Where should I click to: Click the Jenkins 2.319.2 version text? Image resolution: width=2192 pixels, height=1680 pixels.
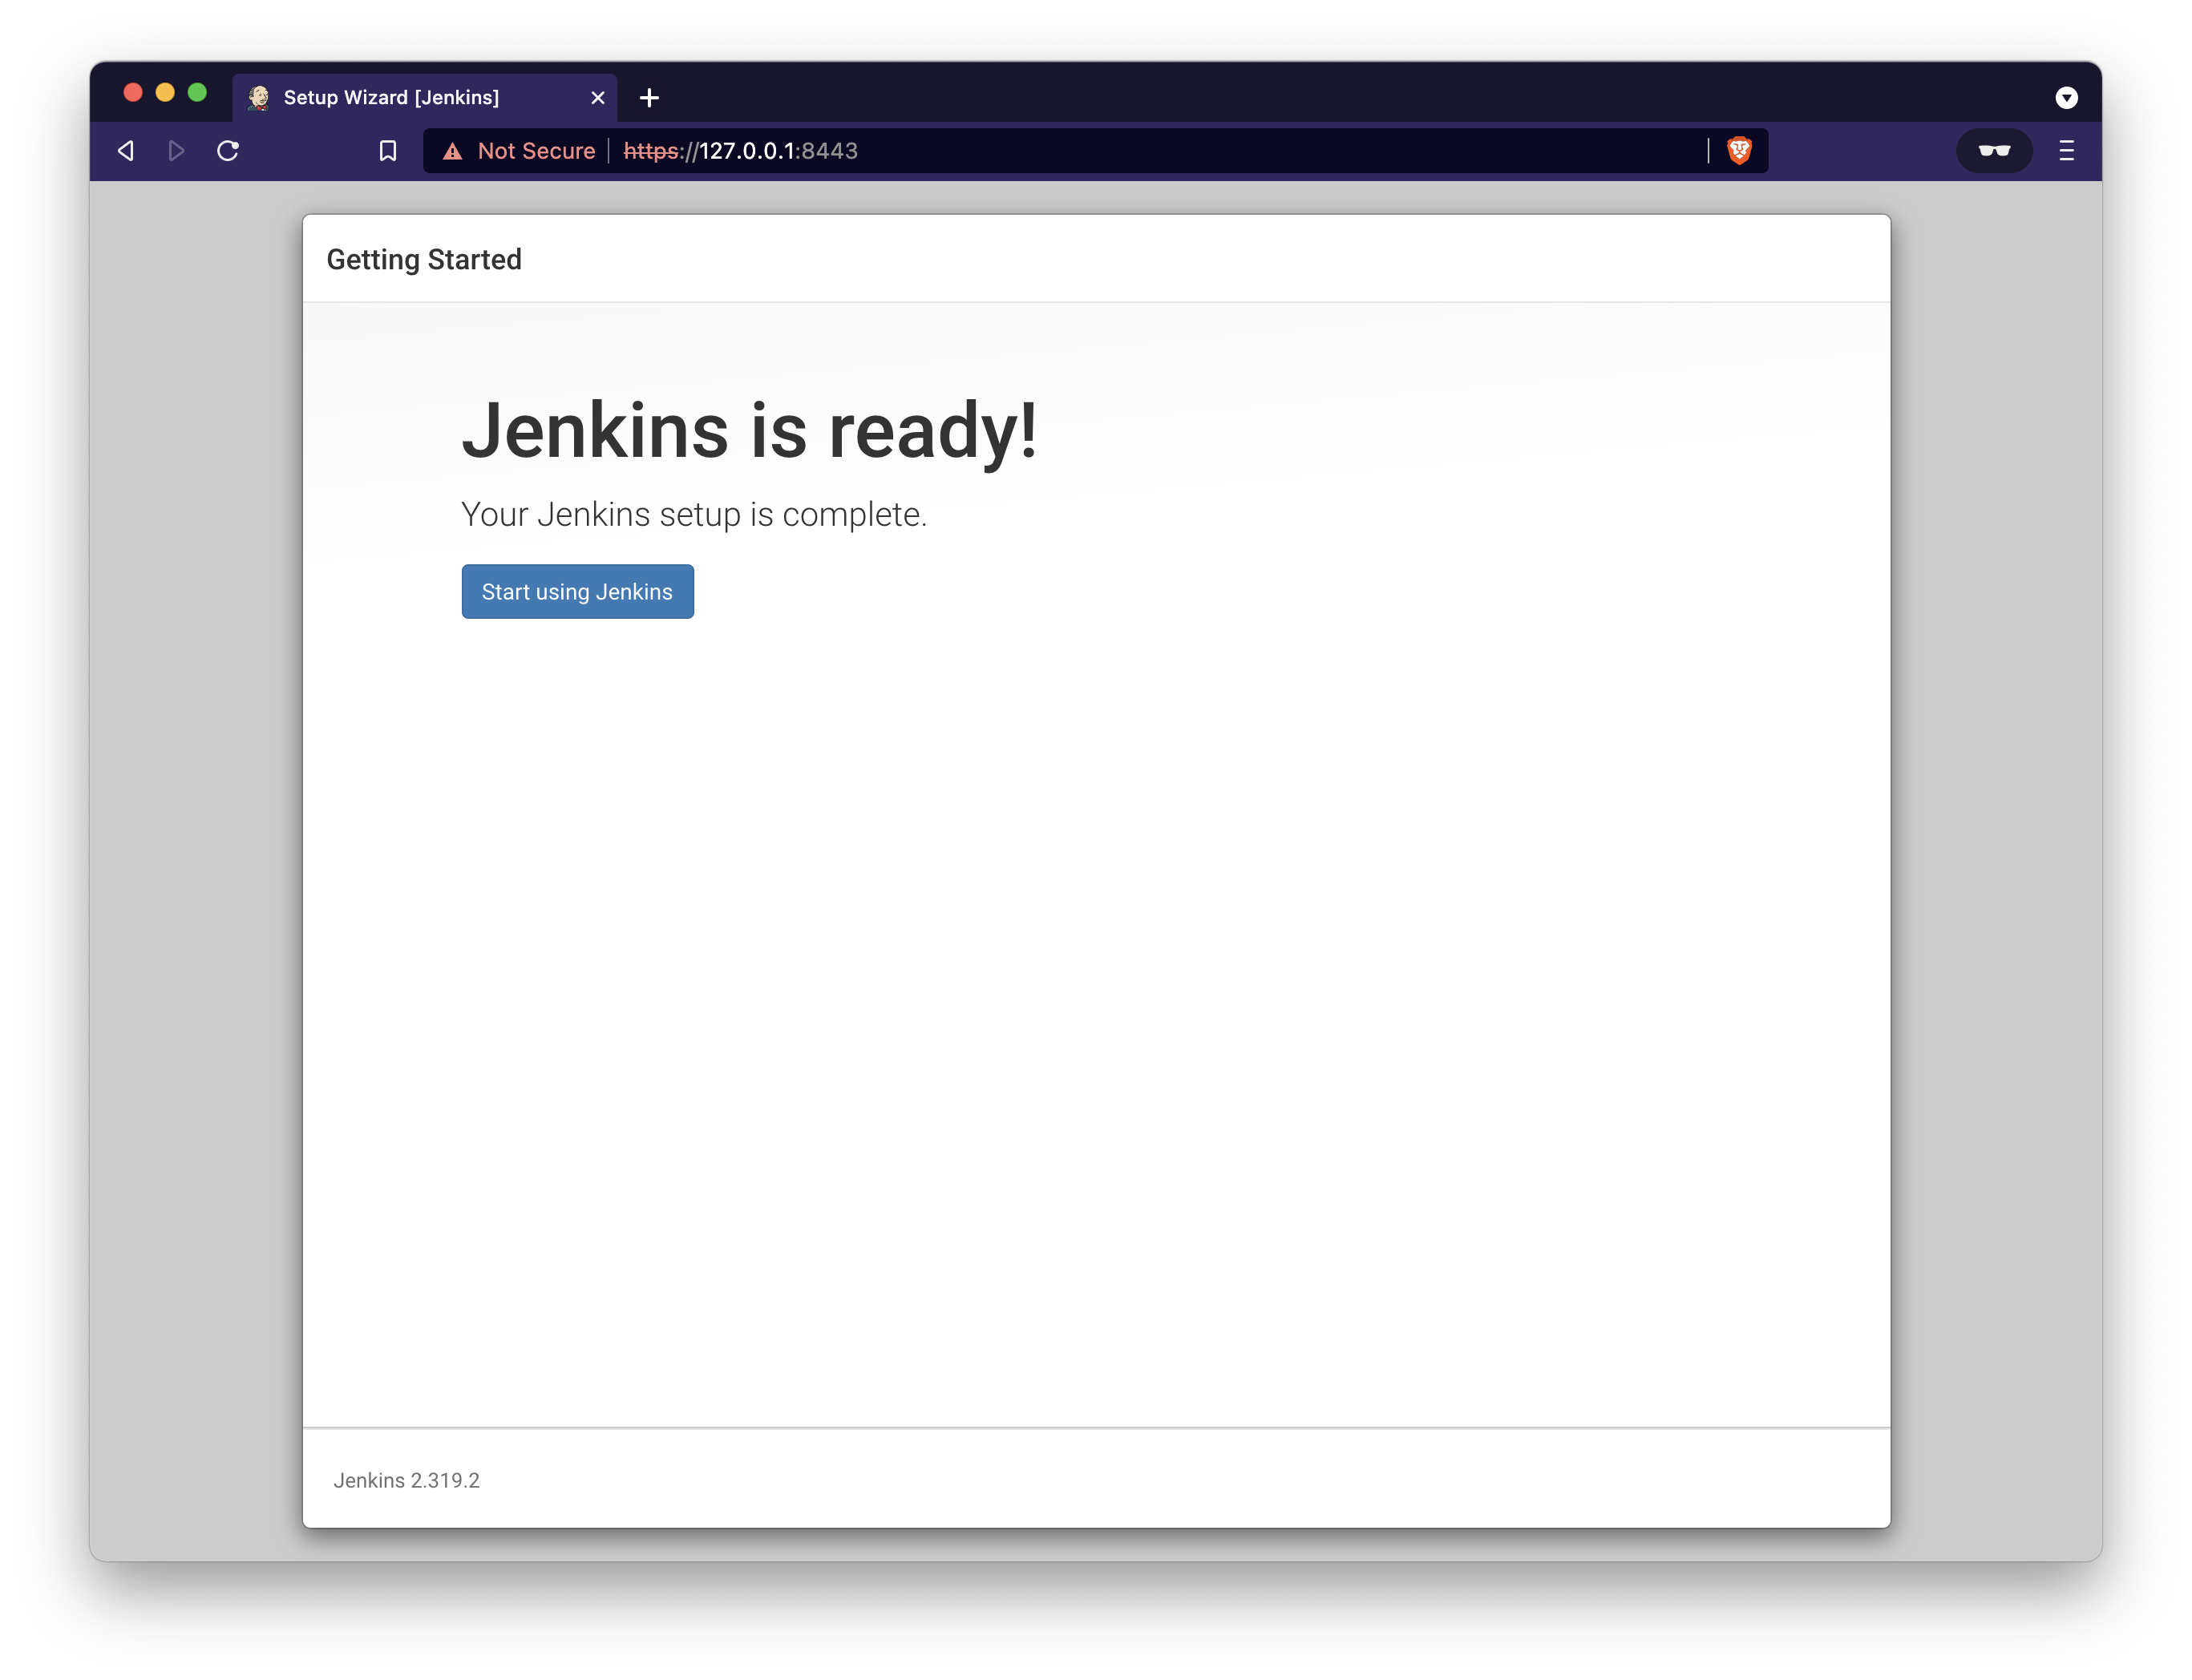pos(406,1480)
